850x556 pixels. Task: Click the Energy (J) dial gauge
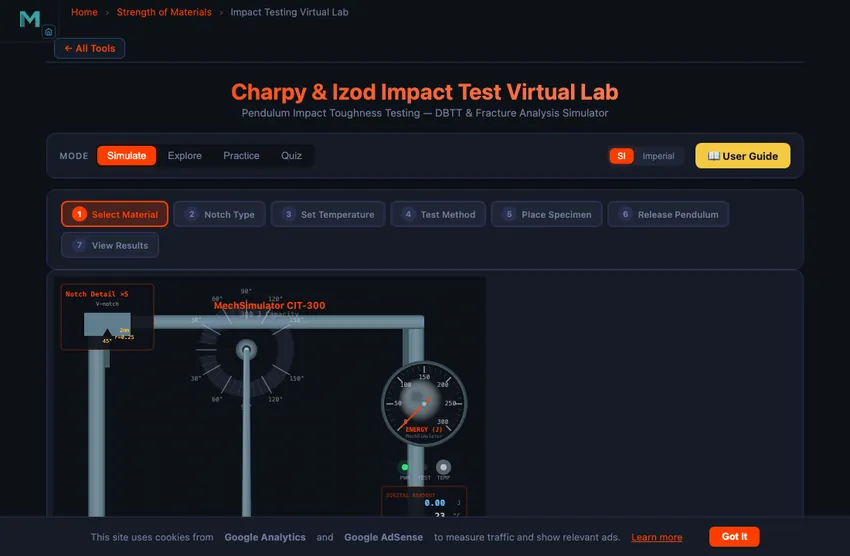tap(424, 404)
